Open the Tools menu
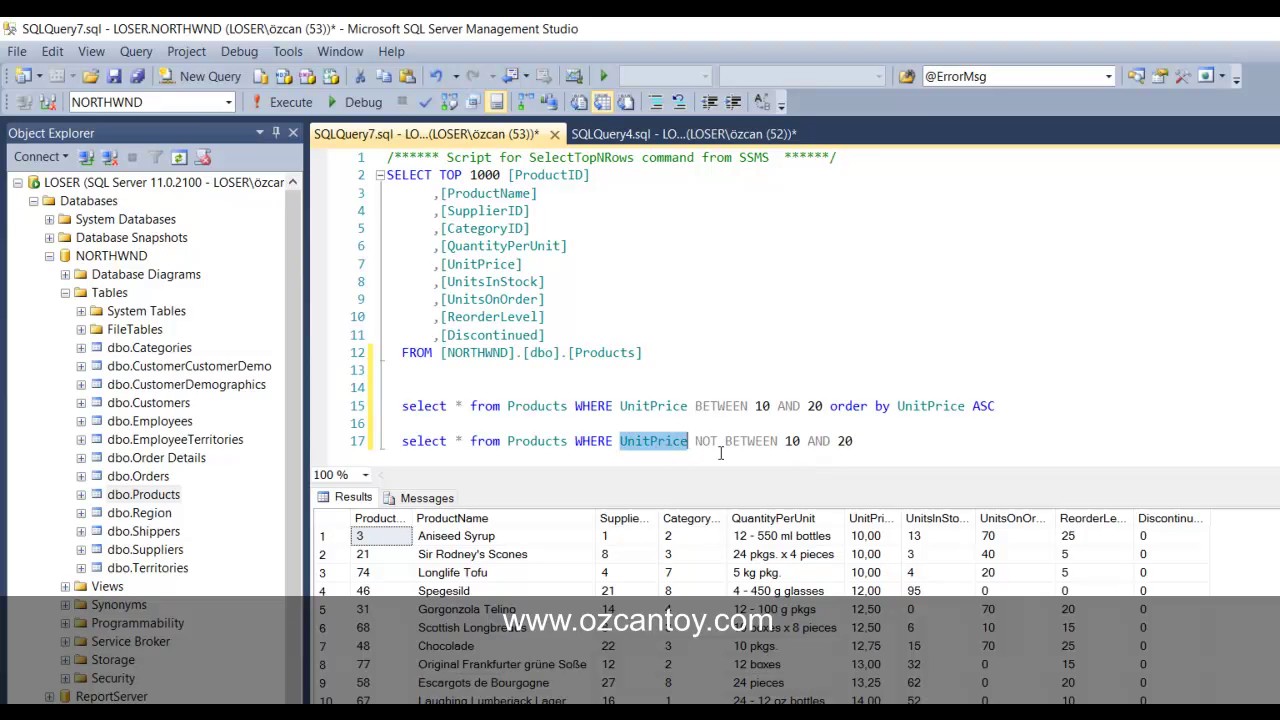Screen dimensions: 1280x720 point(287,51)
